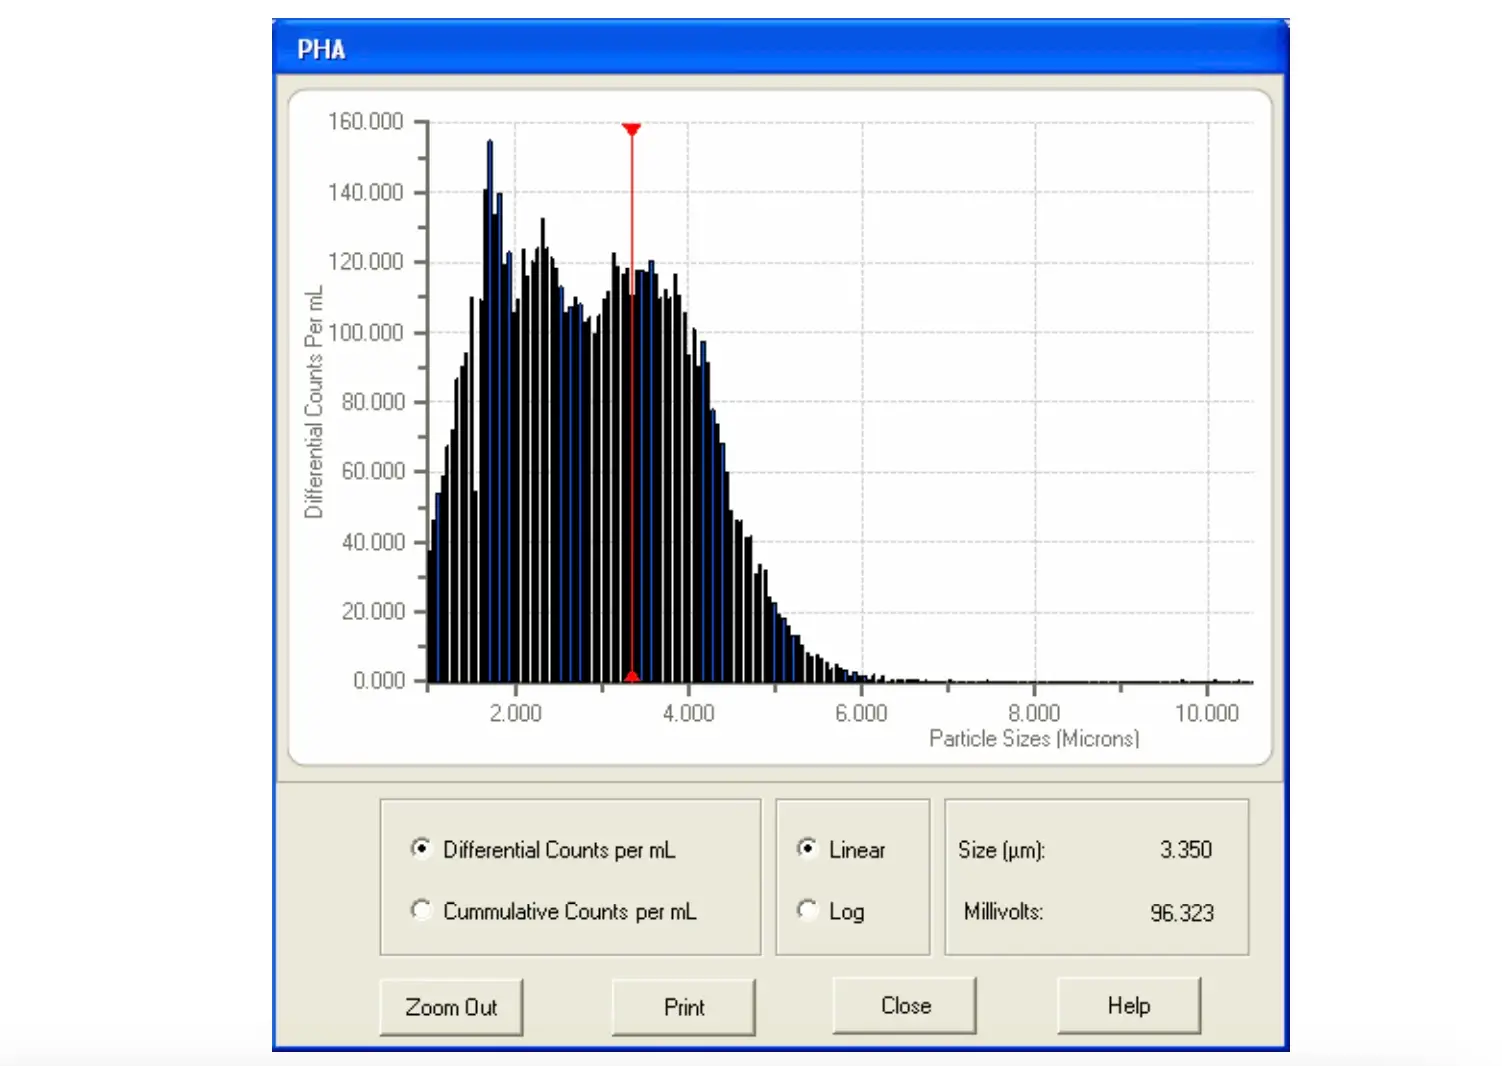This screenshot has height=1066, width=1502.
Task: Click the Size value 3.350
Action: point(1186,850)
